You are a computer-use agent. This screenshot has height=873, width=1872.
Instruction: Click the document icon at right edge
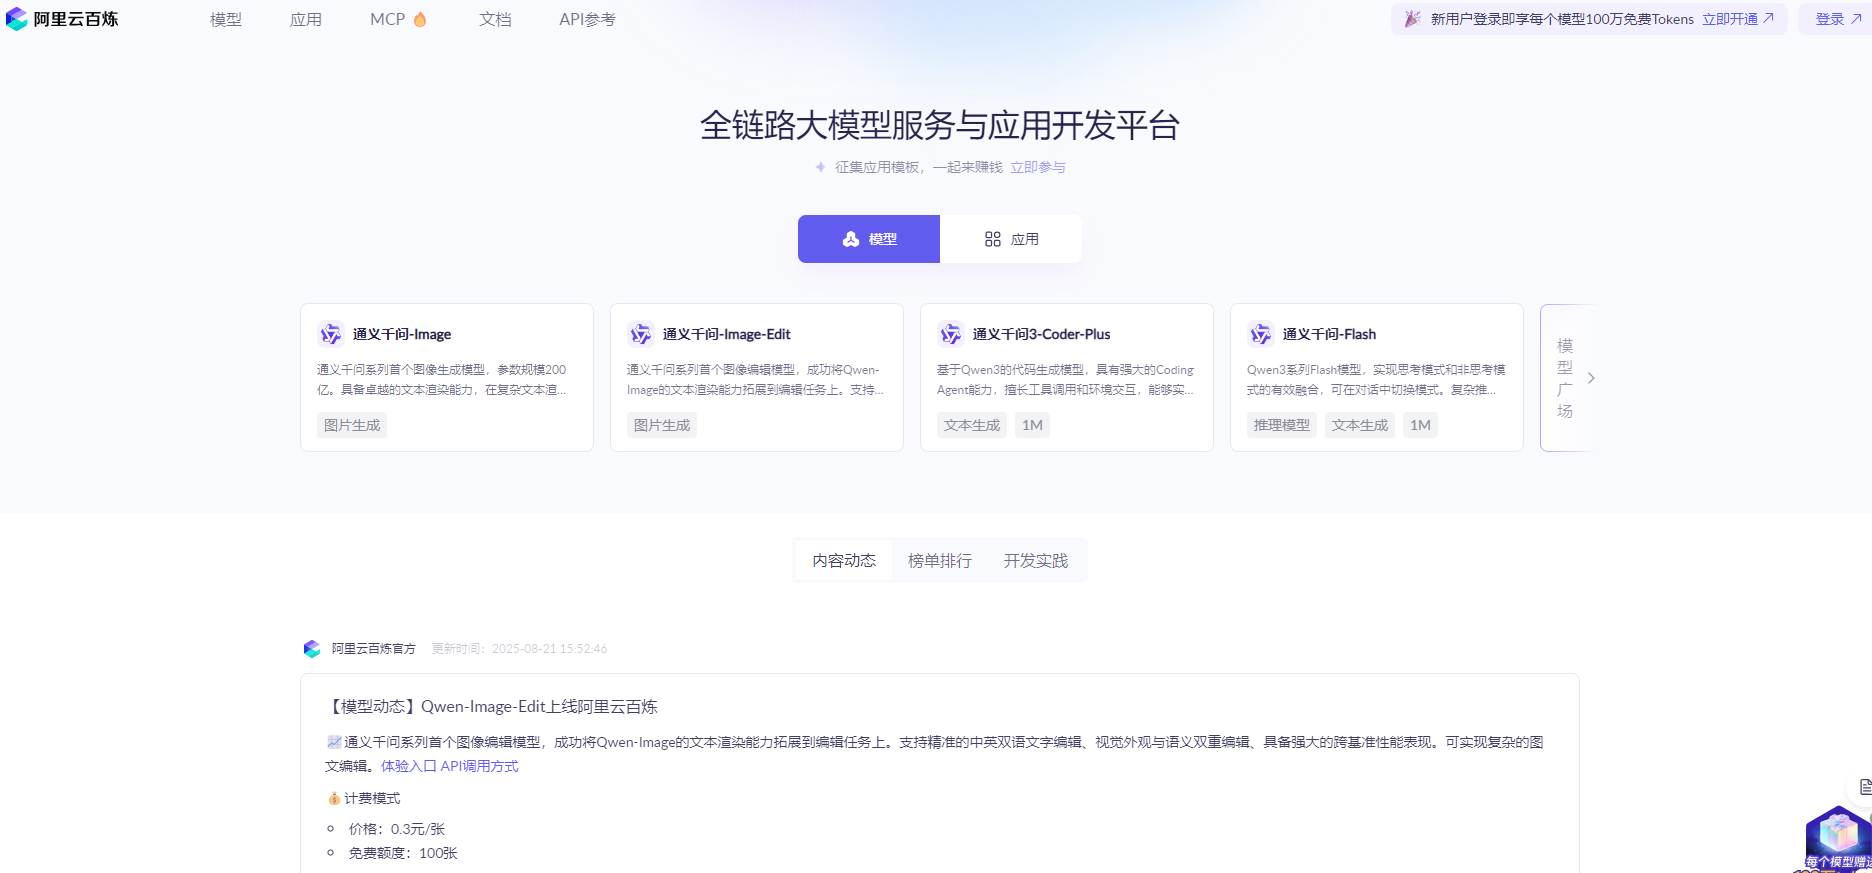[1864, 787]
